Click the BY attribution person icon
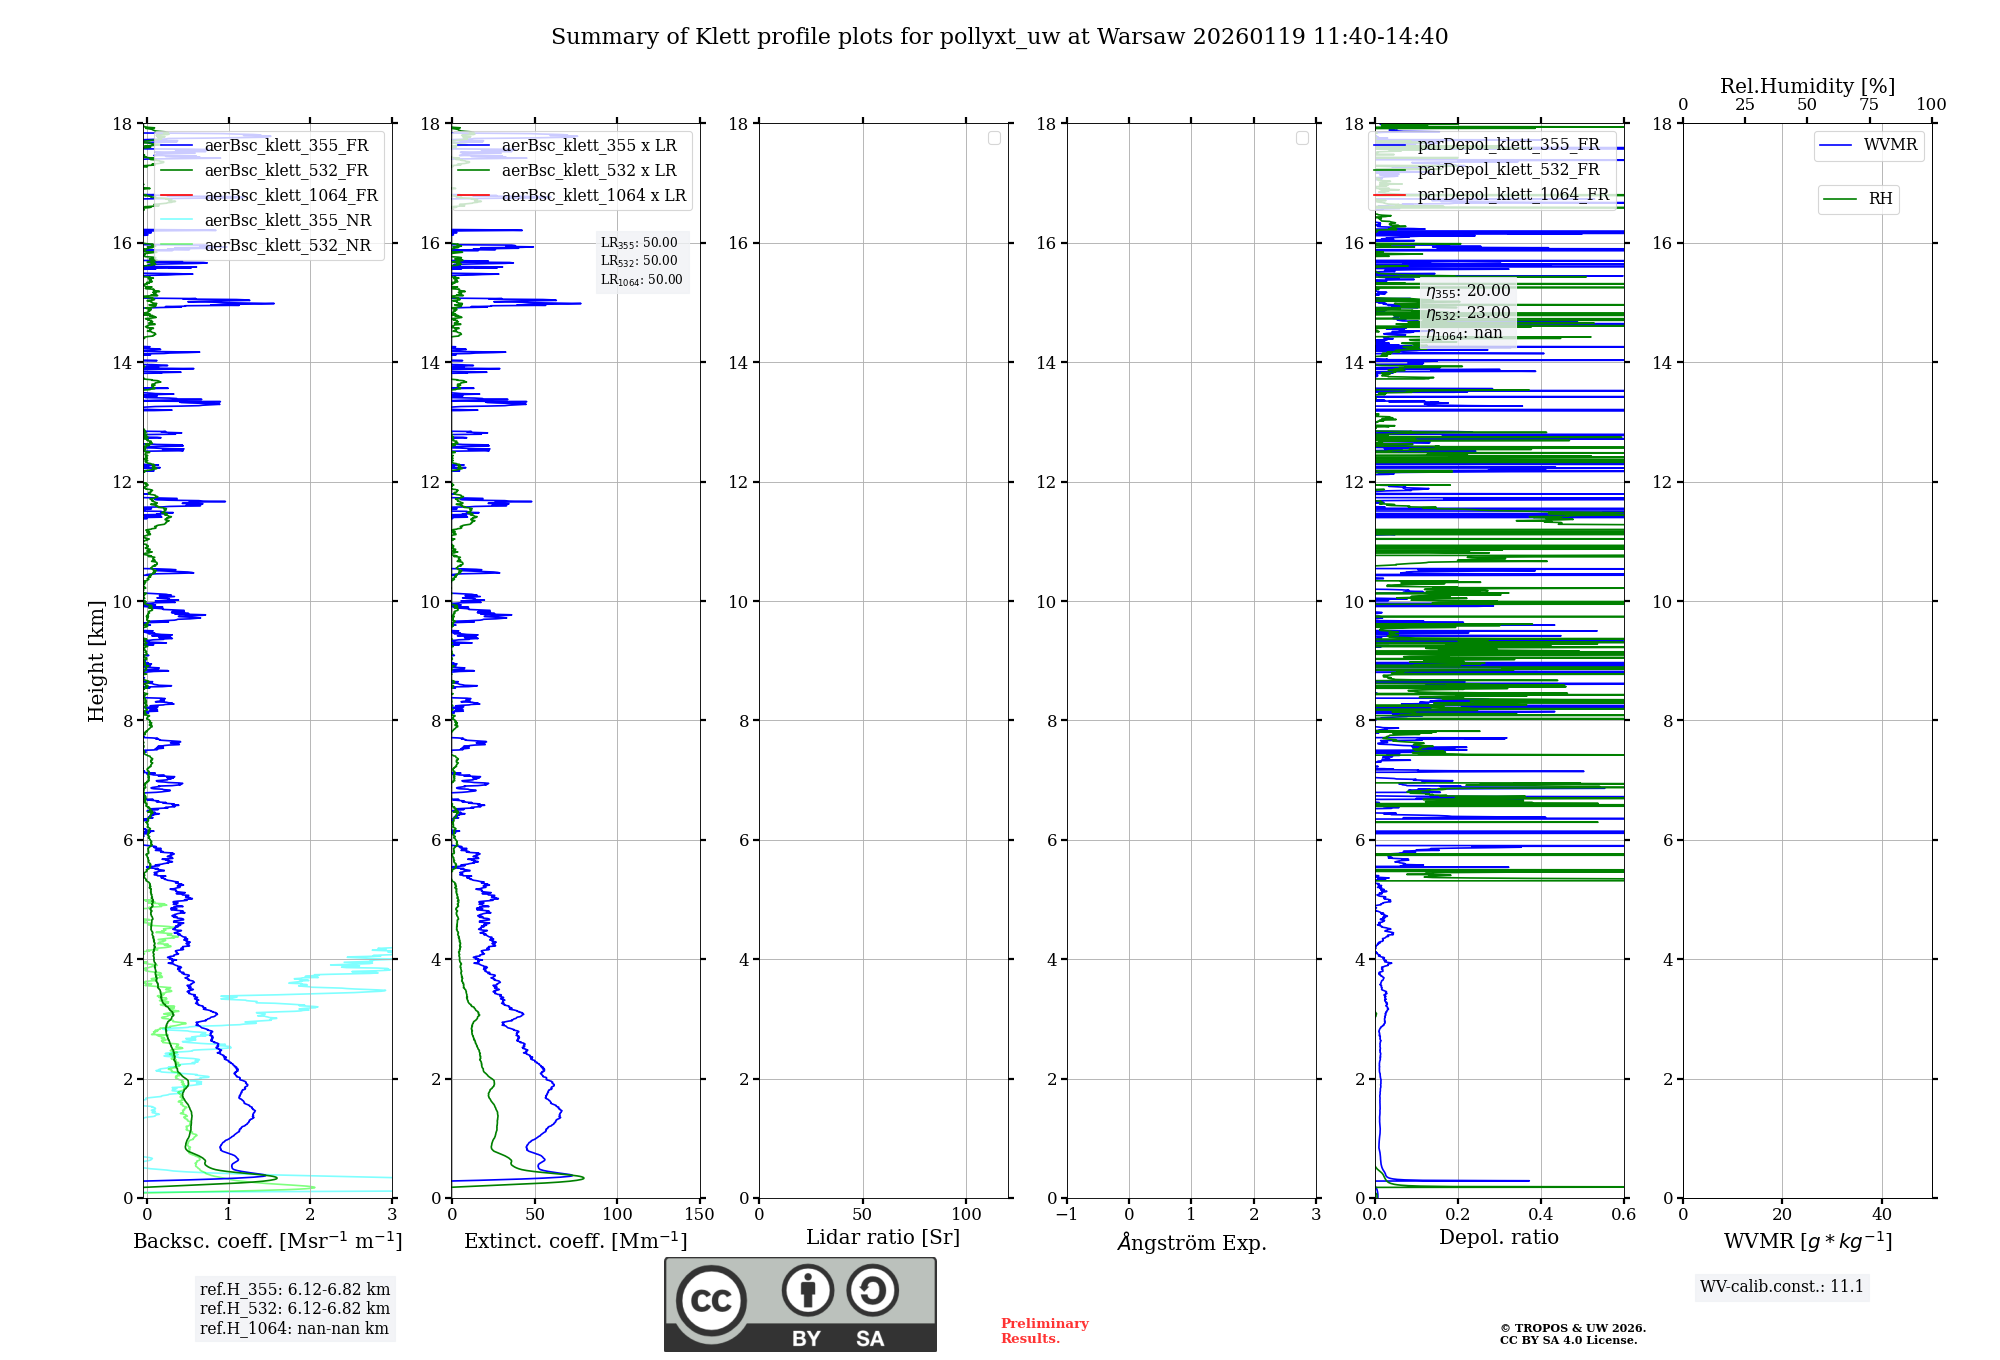This screenshot has height=1360, width=2000. tap(807, 1291)
